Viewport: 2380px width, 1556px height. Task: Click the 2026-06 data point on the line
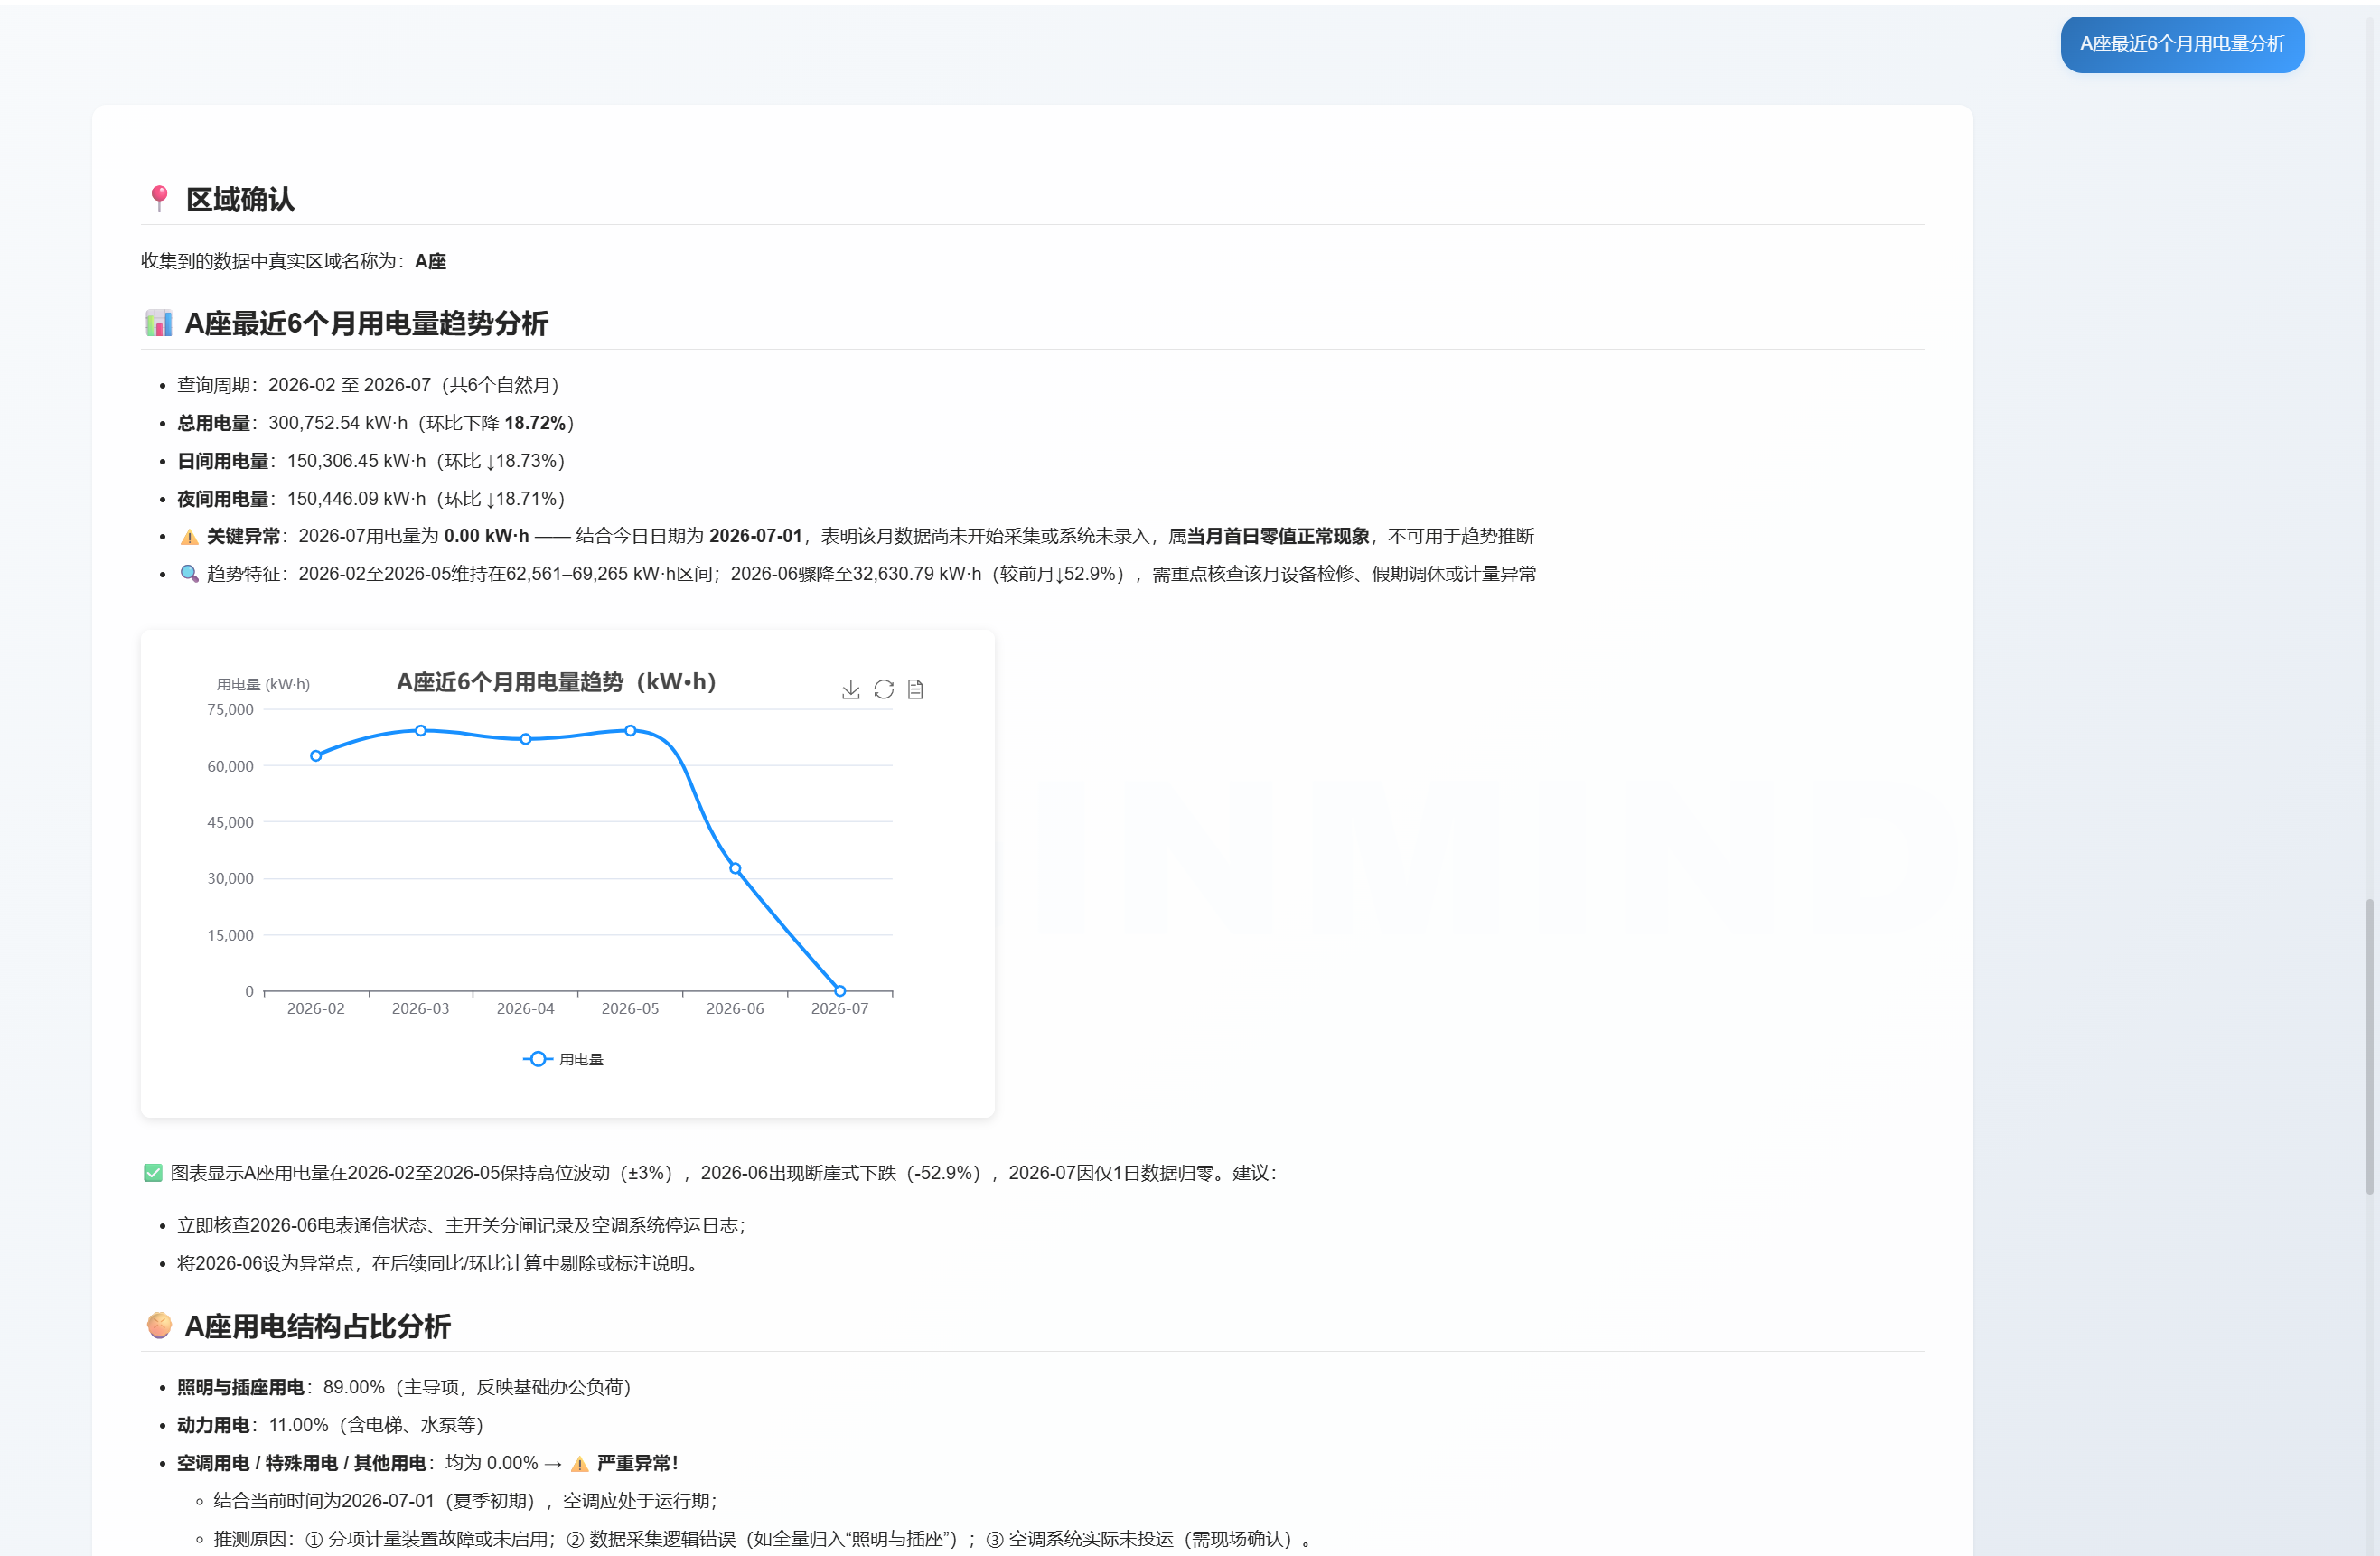(735, 869)
